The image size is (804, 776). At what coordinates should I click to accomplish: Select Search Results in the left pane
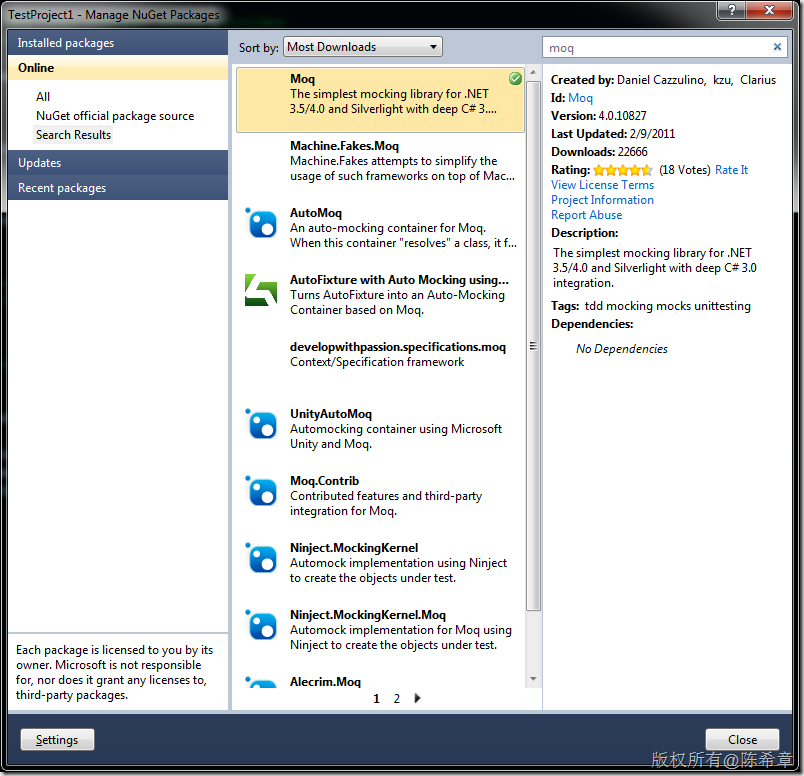(73, 135)
